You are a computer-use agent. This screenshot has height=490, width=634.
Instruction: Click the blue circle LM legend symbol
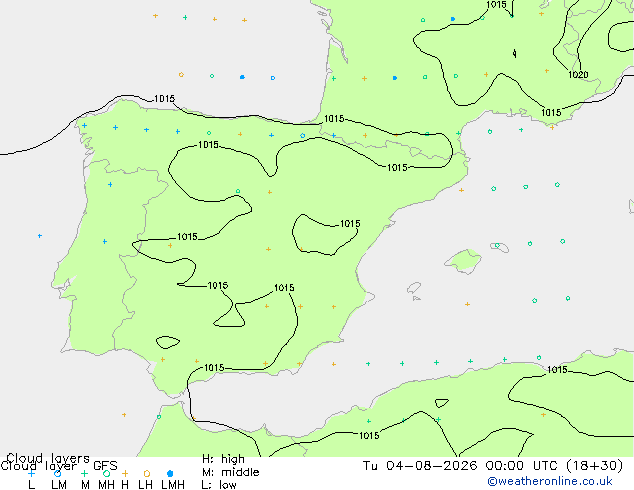click(57, 473)
